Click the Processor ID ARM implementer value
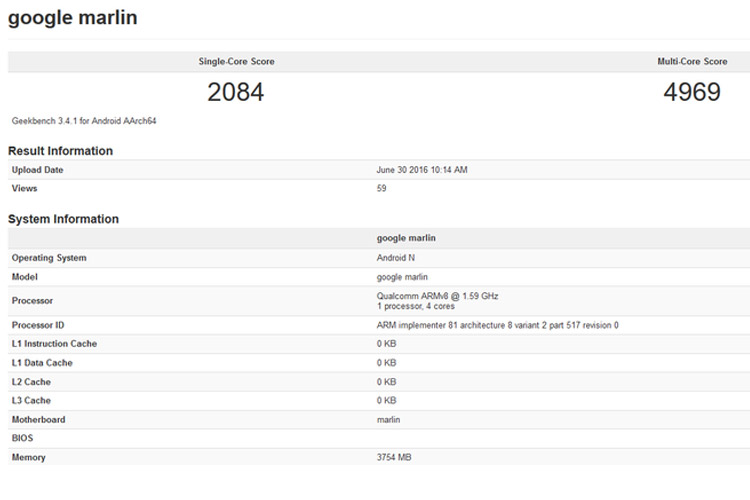 pos(497,325)
